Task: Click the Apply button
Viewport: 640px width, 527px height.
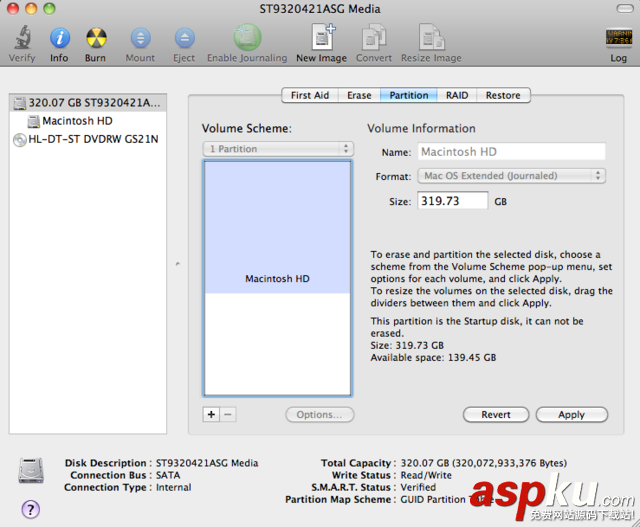Action: tap(571, 415)
